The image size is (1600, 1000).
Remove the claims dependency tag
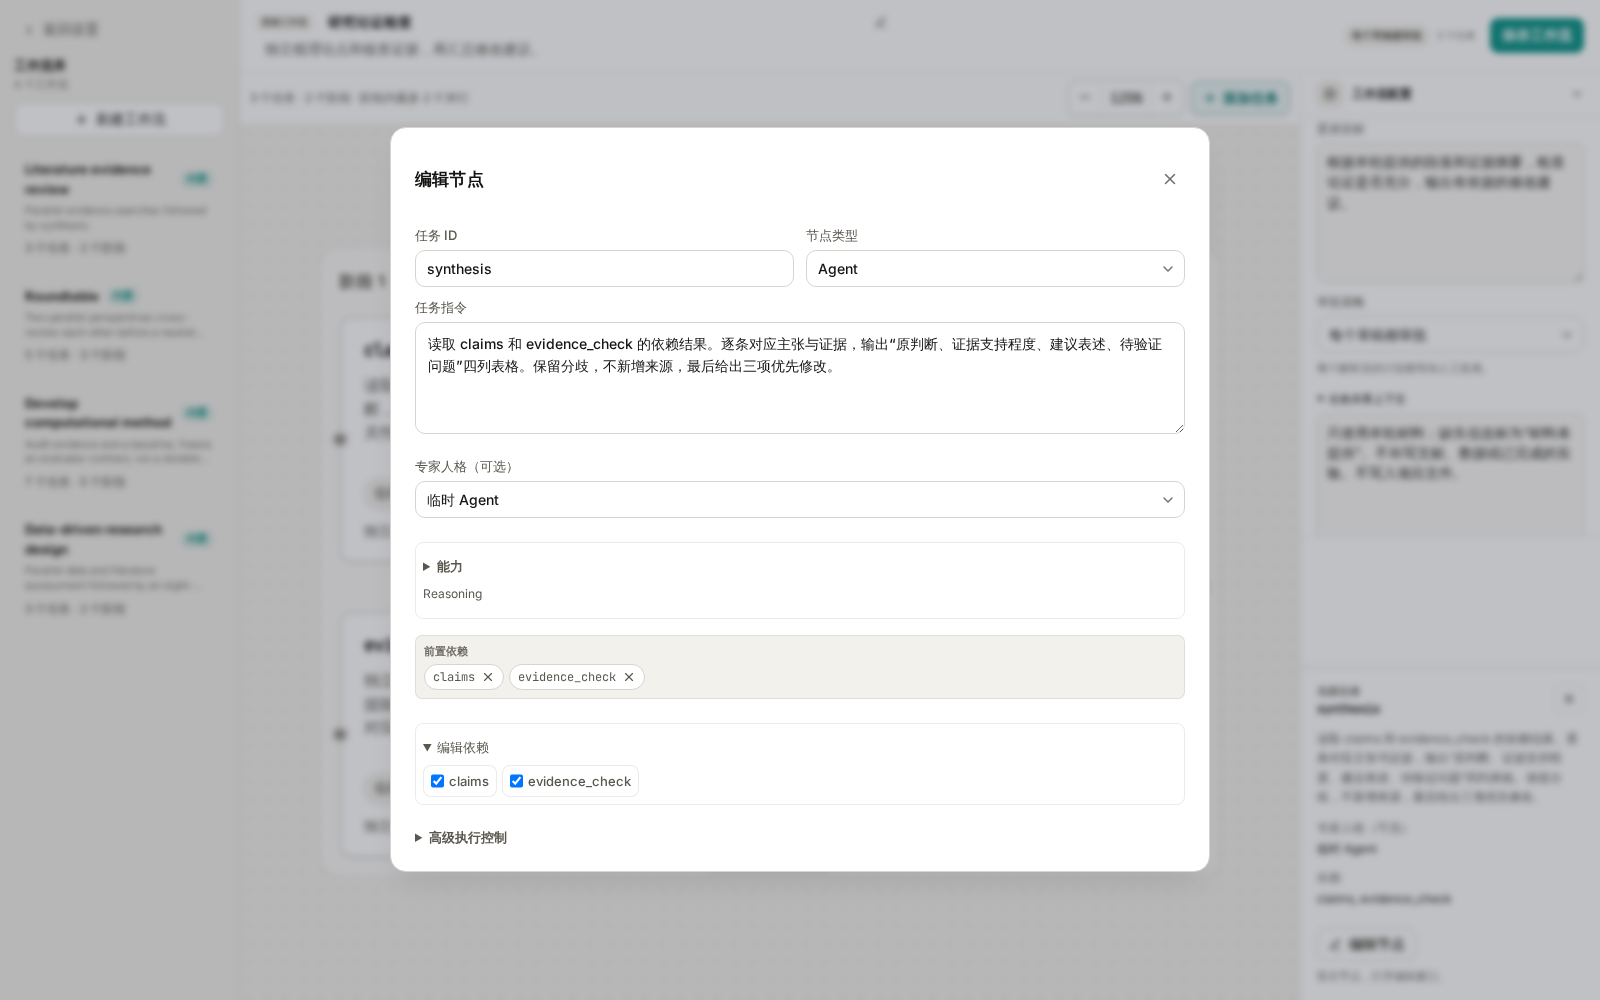point(488,677)
